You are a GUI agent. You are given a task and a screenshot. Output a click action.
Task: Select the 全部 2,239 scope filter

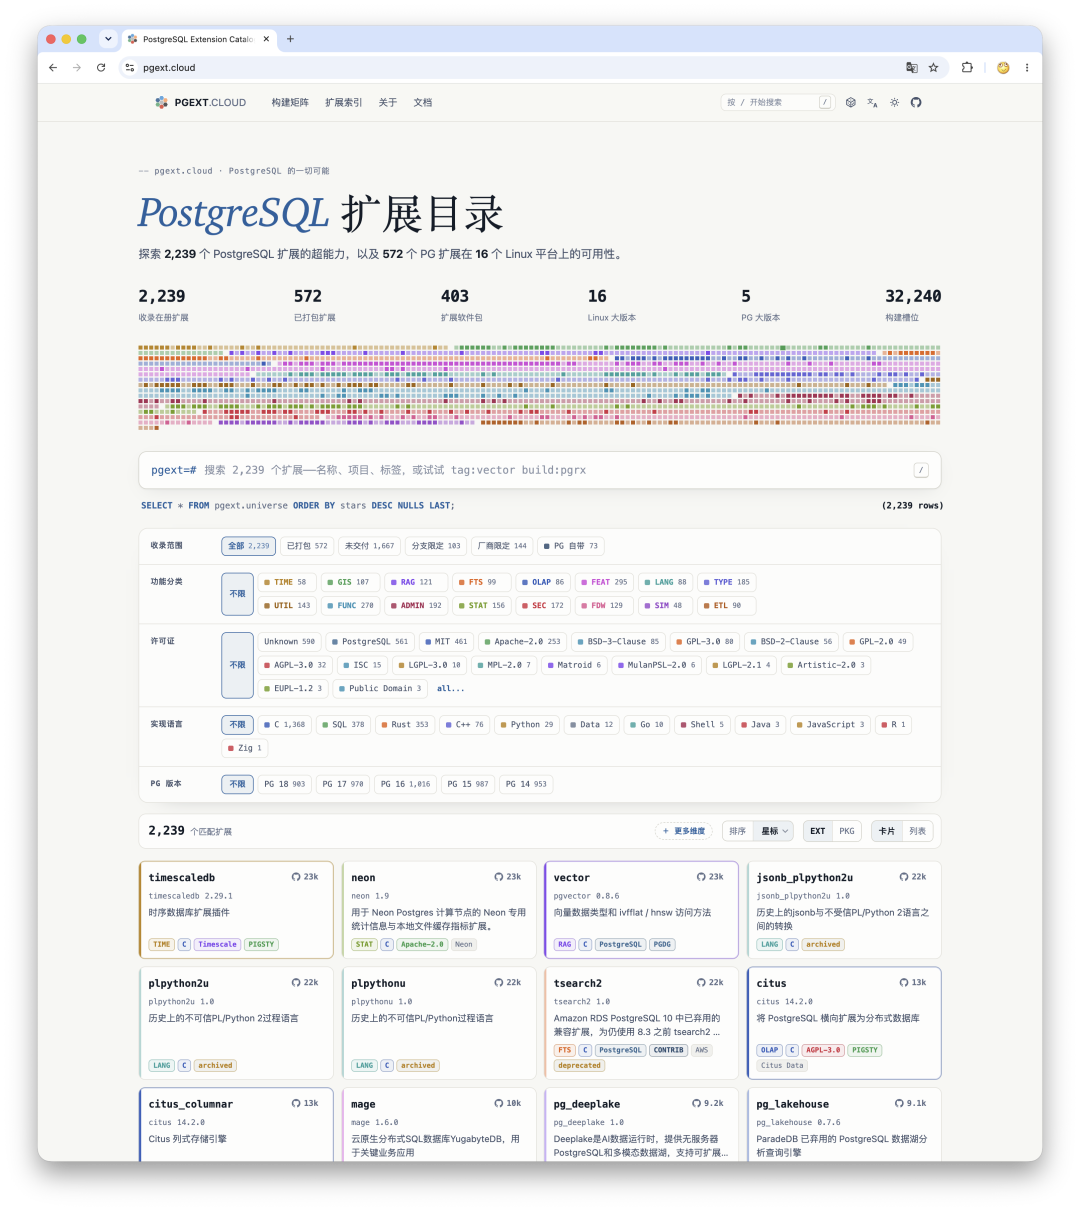point(249,546)
